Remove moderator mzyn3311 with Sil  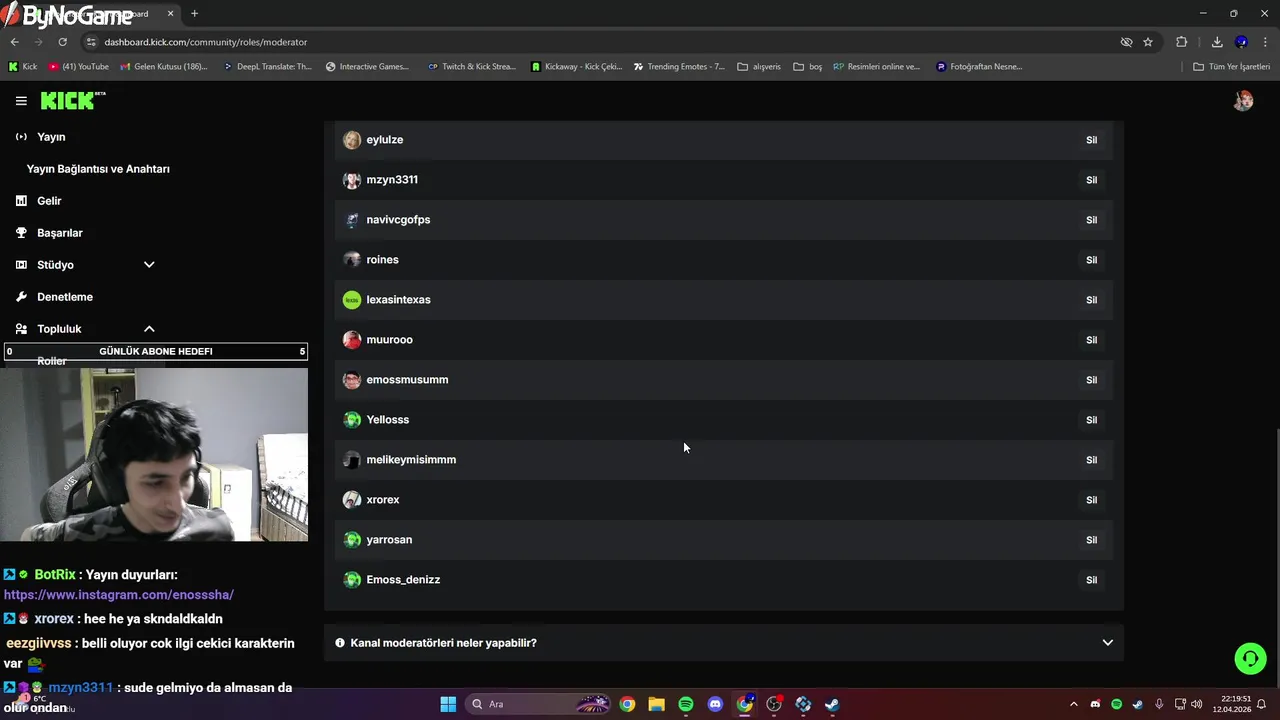pos(1091,180)
